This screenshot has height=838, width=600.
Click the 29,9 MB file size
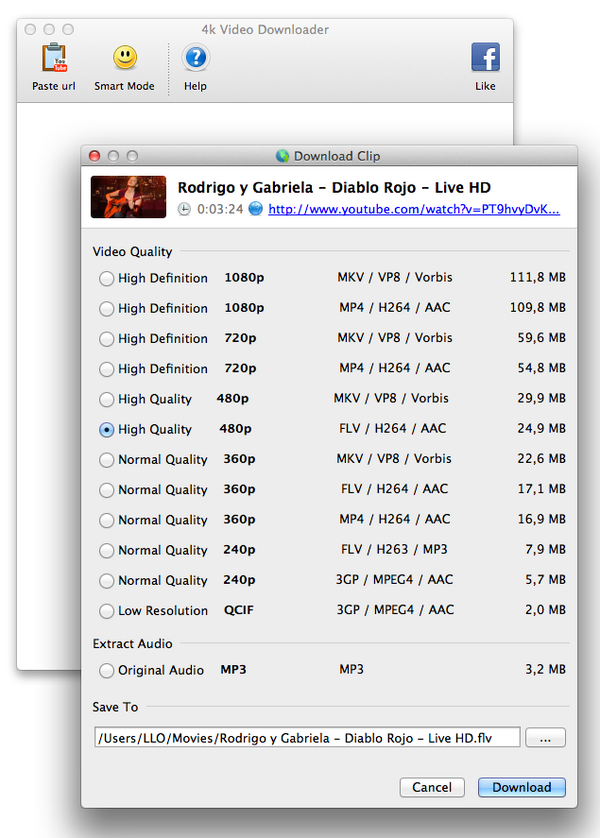click(x=541, y=398)
